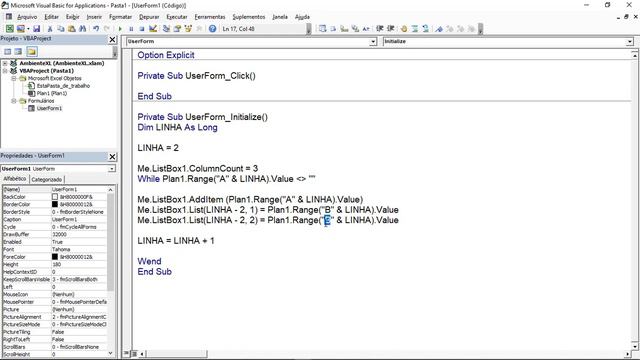Comment the selected block icon
The width and height of the screenshot is (640, 360).
(415, 29)
